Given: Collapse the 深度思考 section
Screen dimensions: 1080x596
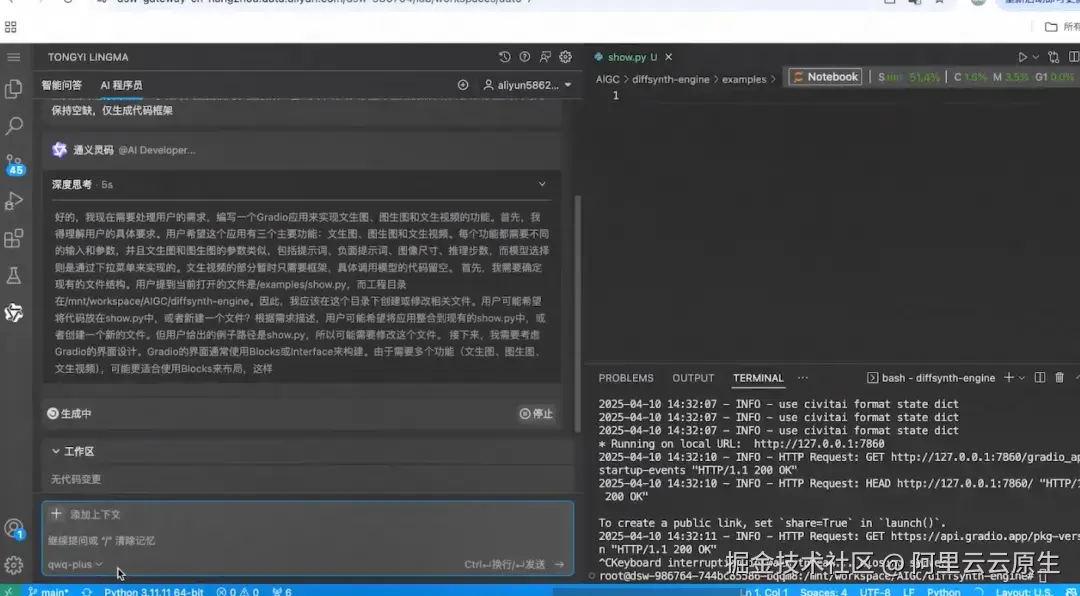Looking at the screenshot, I should tap(541, 184).
